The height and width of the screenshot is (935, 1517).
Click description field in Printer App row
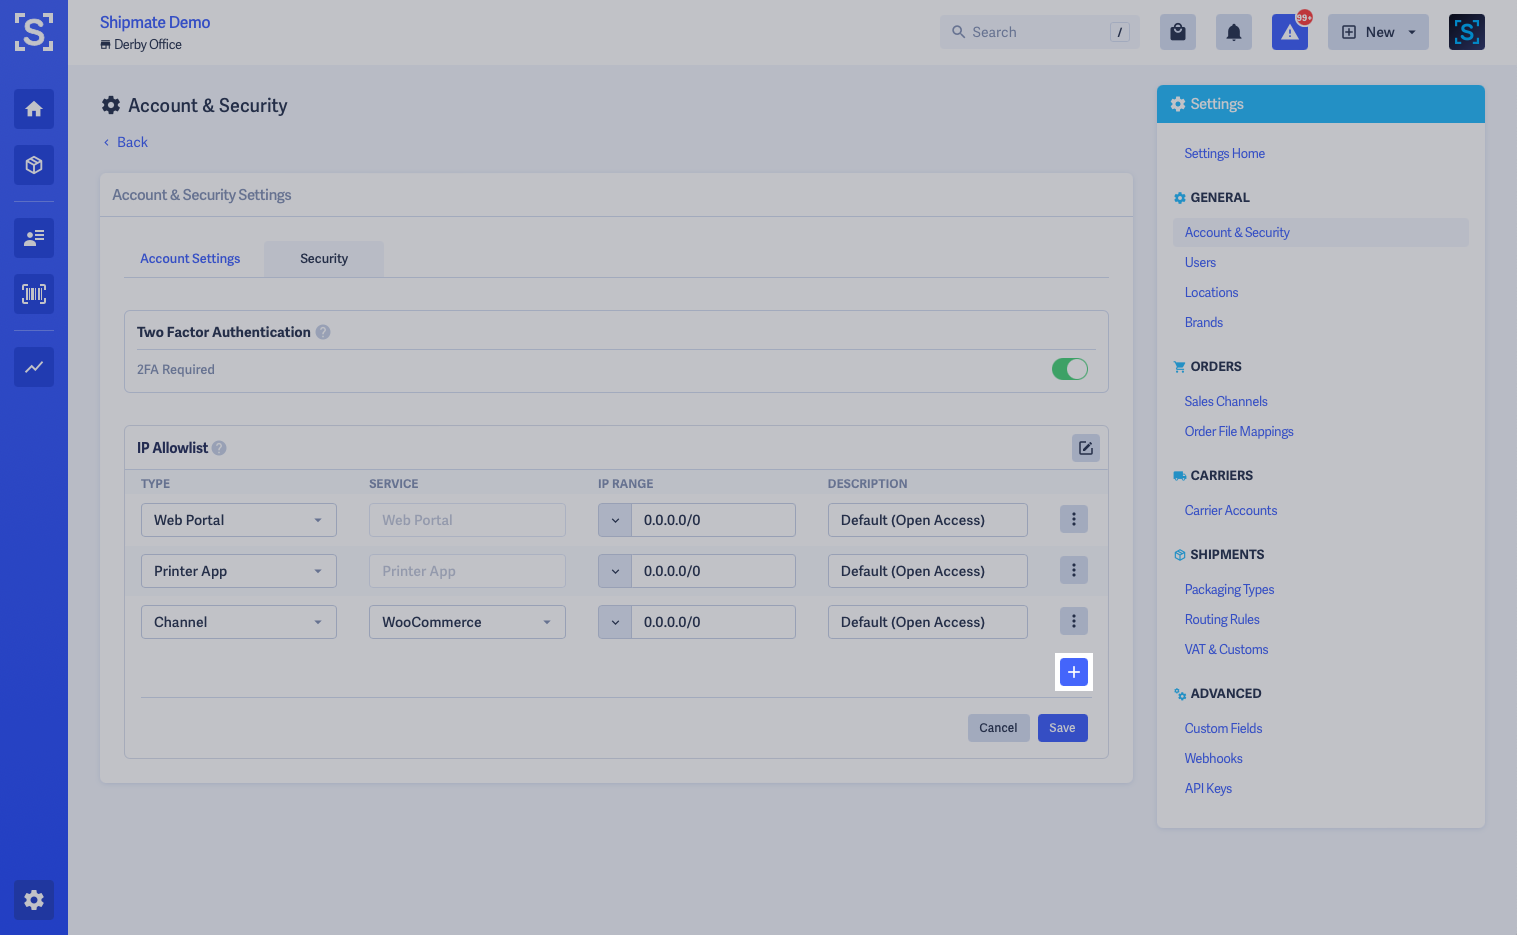pos(928,571)
